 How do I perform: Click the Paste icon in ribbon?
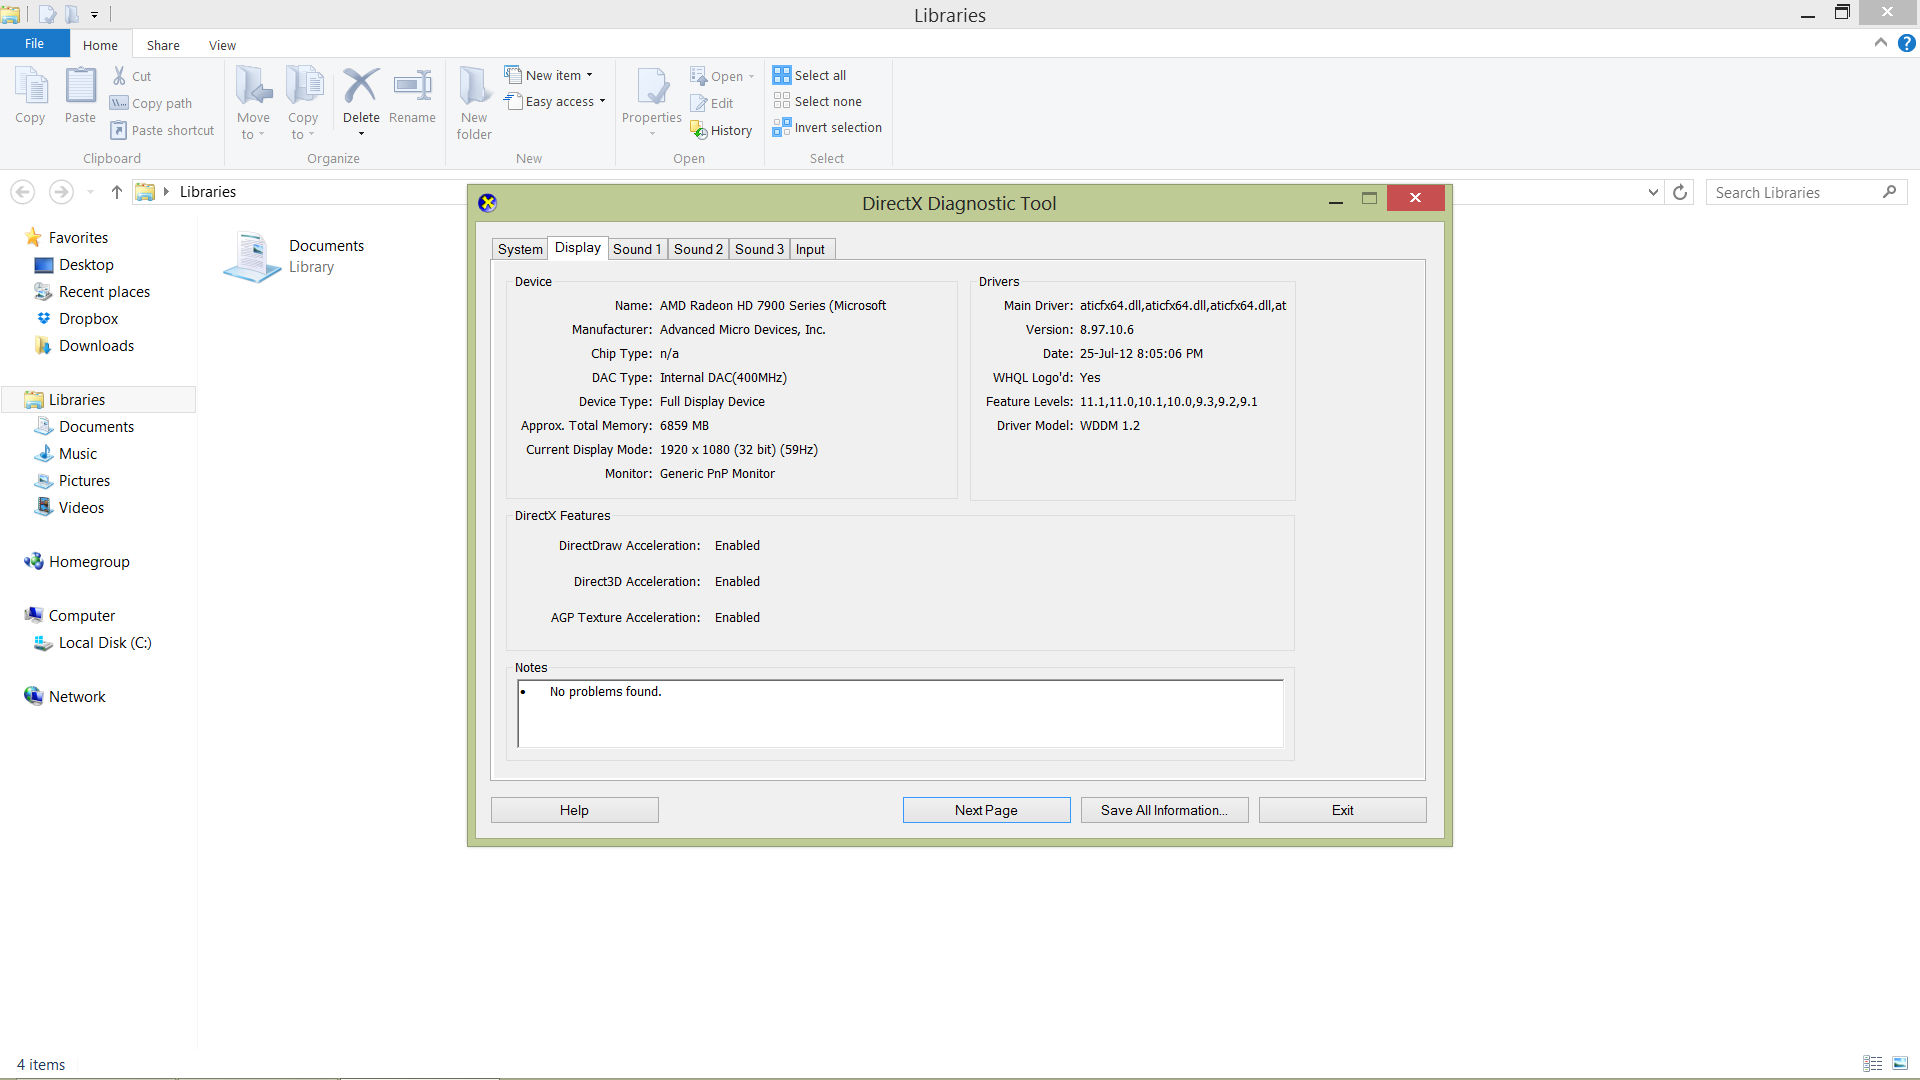[x=80, y=86]
